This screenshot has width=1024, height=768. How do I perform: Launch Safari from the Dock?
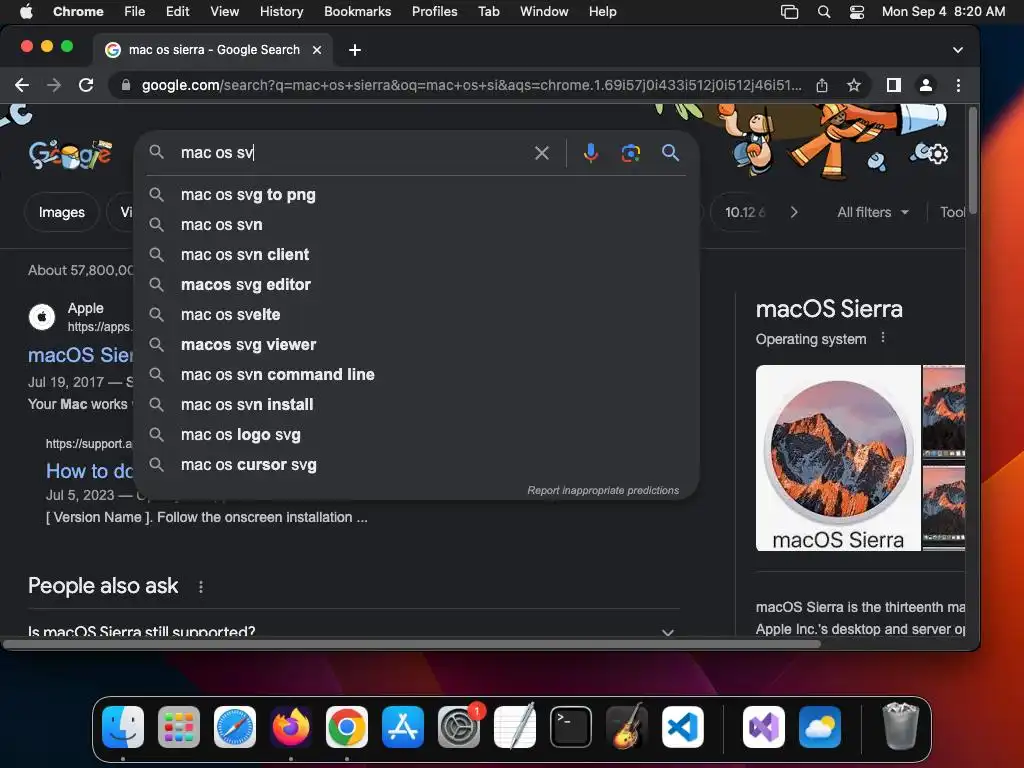pyautogui.click(x=234, y=727)
